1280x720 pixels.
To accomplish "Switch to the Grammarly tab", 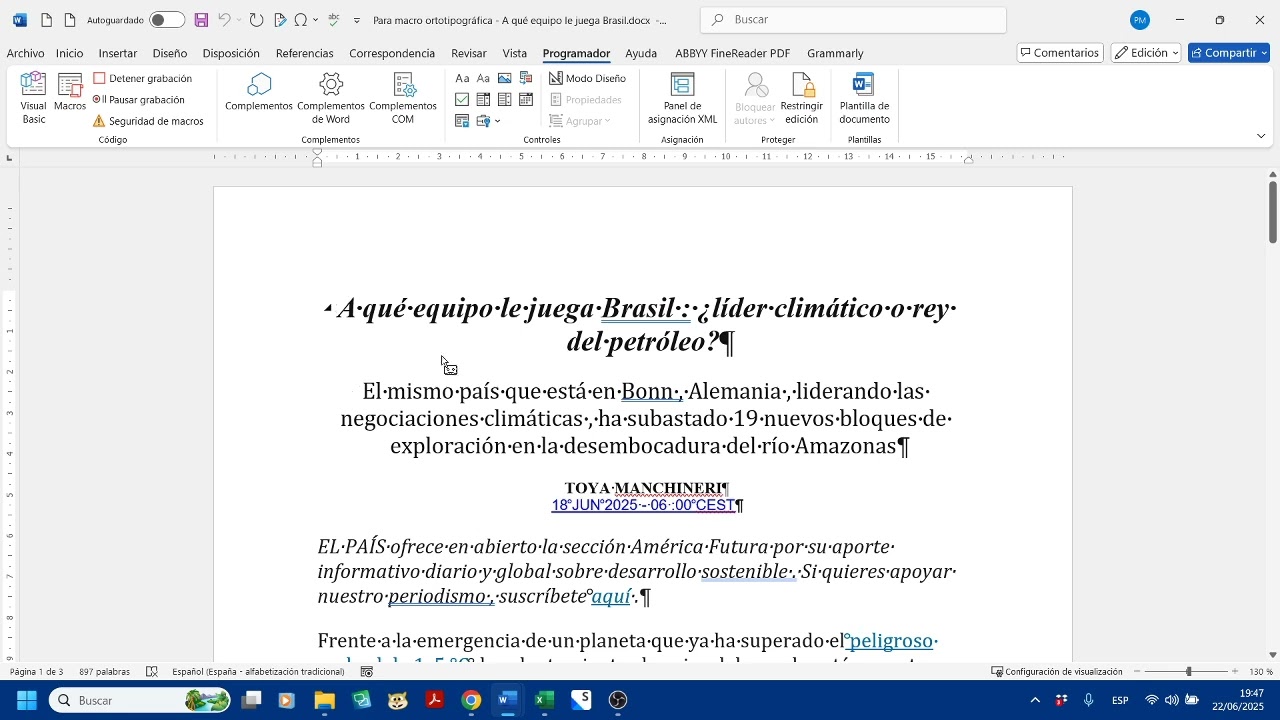I will coord(835,53).
